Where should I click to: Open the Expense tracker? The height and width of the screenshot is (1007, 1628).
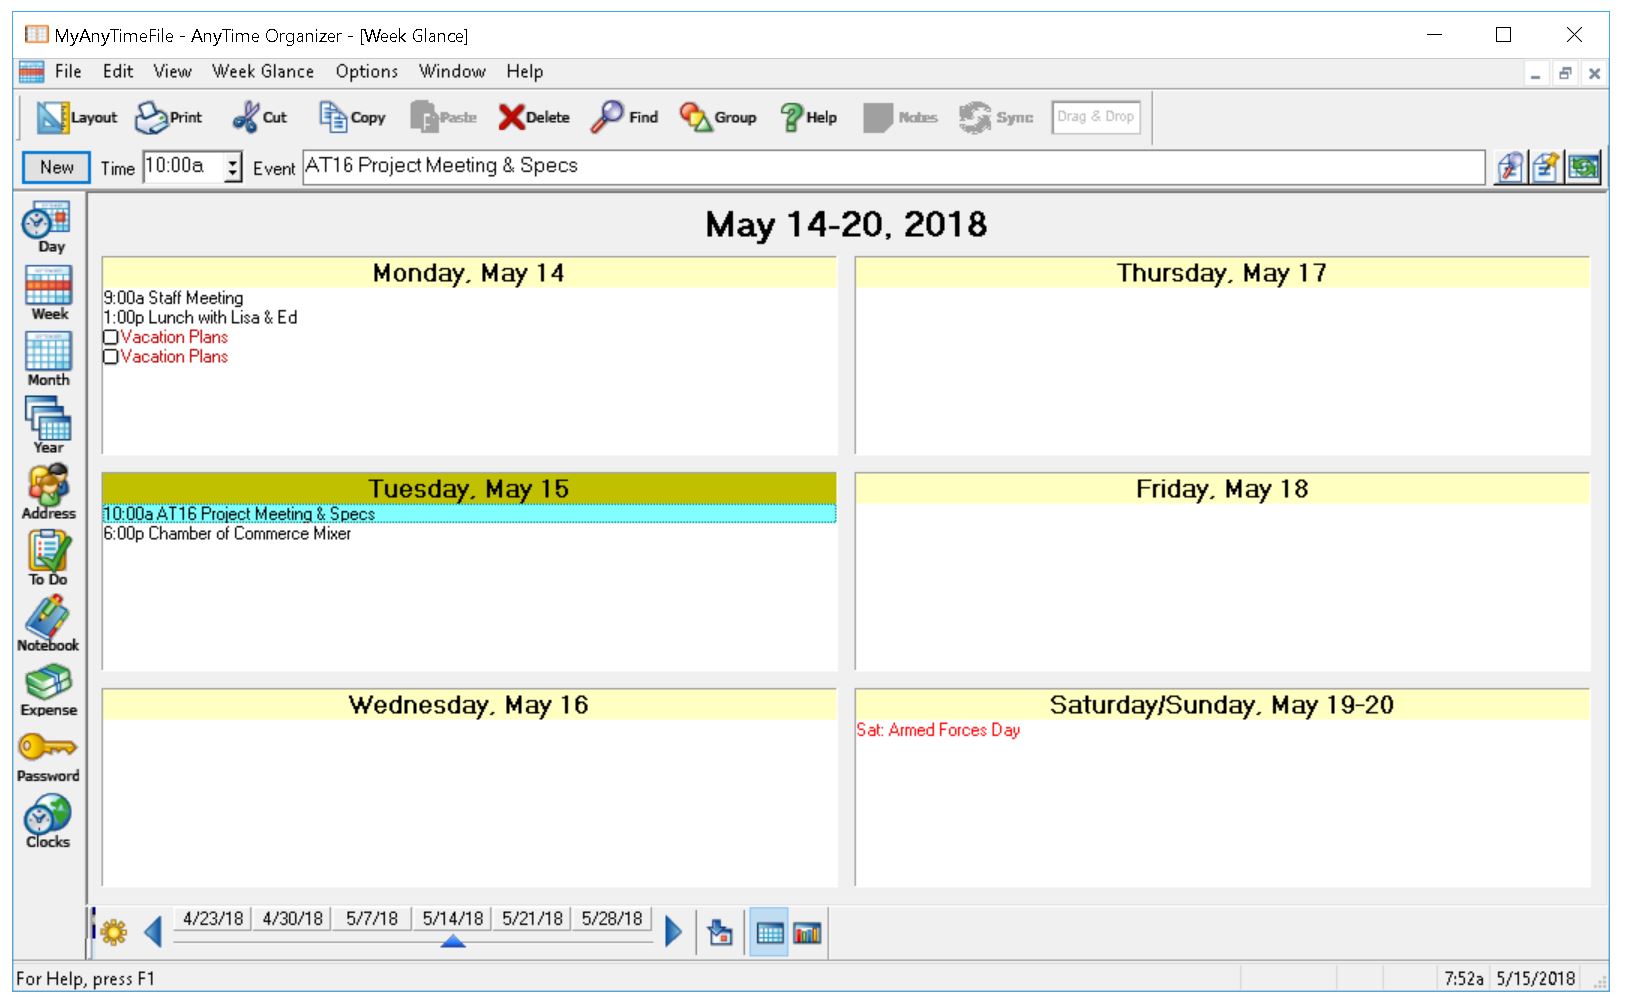point(48,688)
